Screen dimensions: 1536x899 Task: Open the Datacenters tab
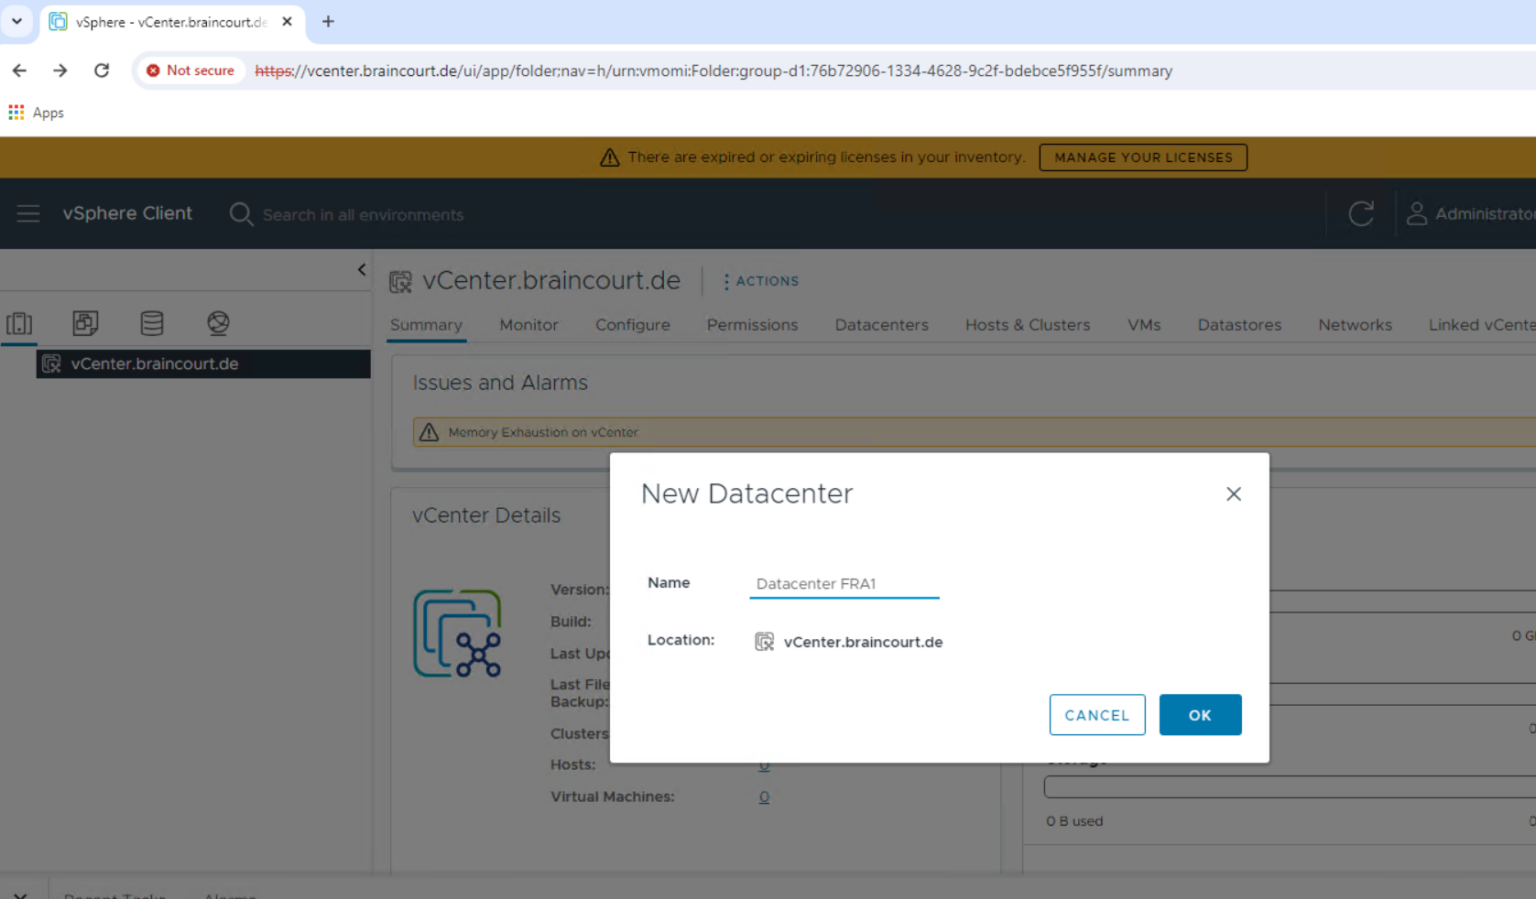881,324
